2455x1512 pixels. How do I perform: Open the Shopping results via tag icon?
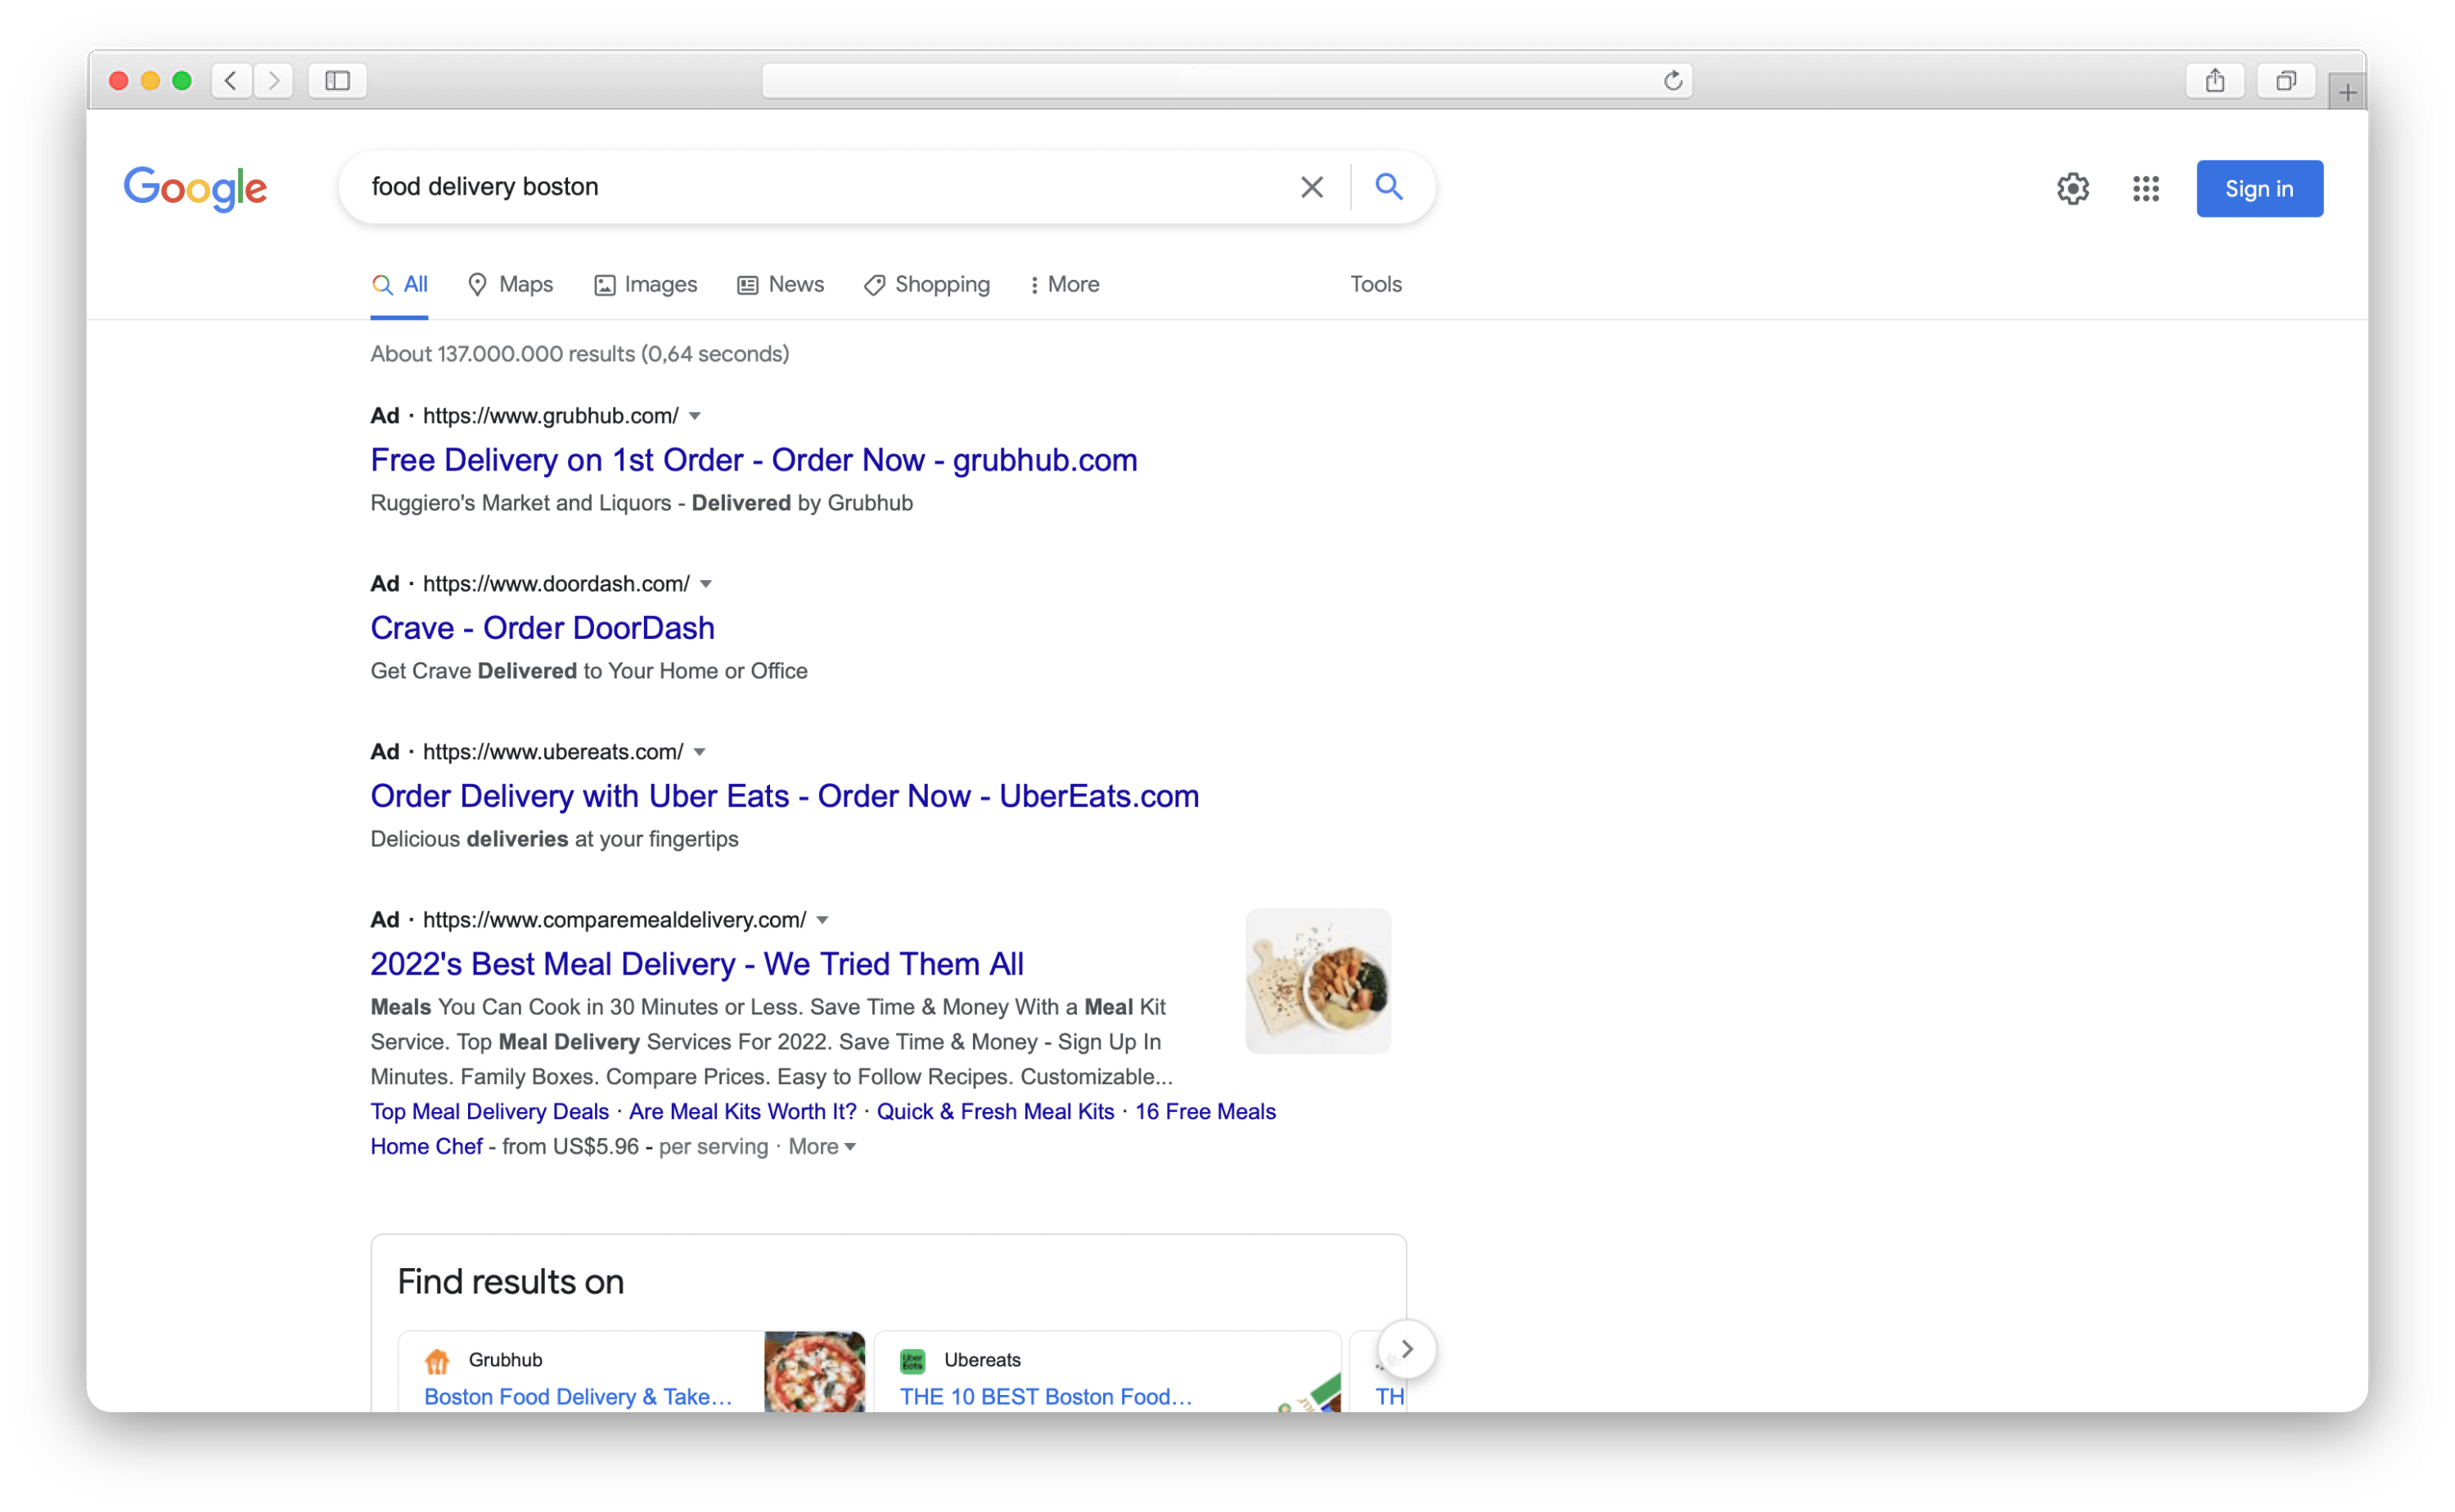872,284
